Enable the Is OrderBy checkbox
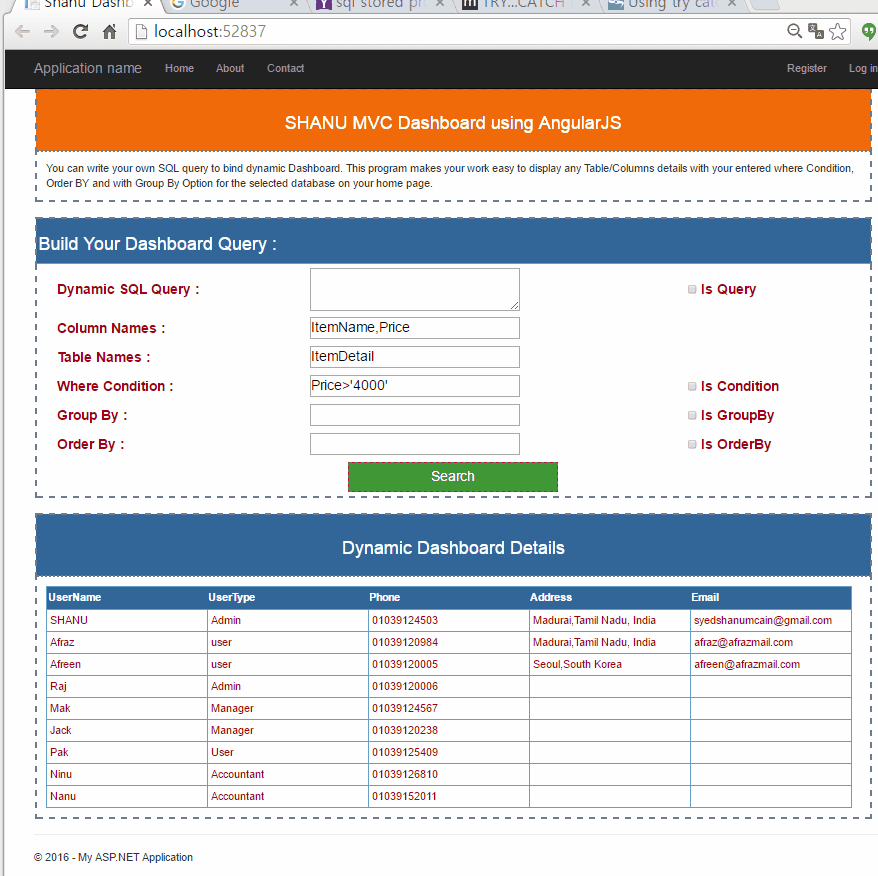Screen dimensions: 878x876 click(692, 444)
